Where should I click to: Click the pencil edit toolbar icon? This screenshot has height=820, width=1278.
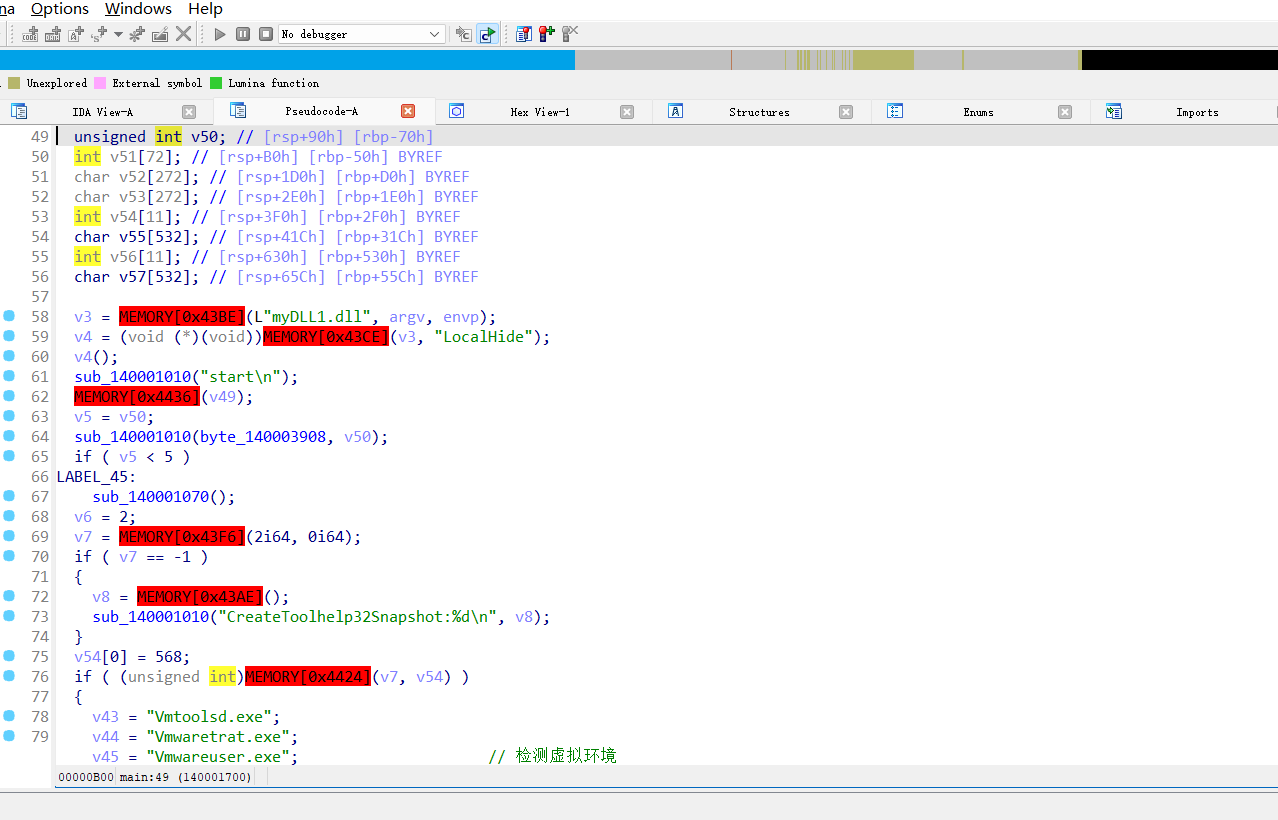(x=160, y=34)
